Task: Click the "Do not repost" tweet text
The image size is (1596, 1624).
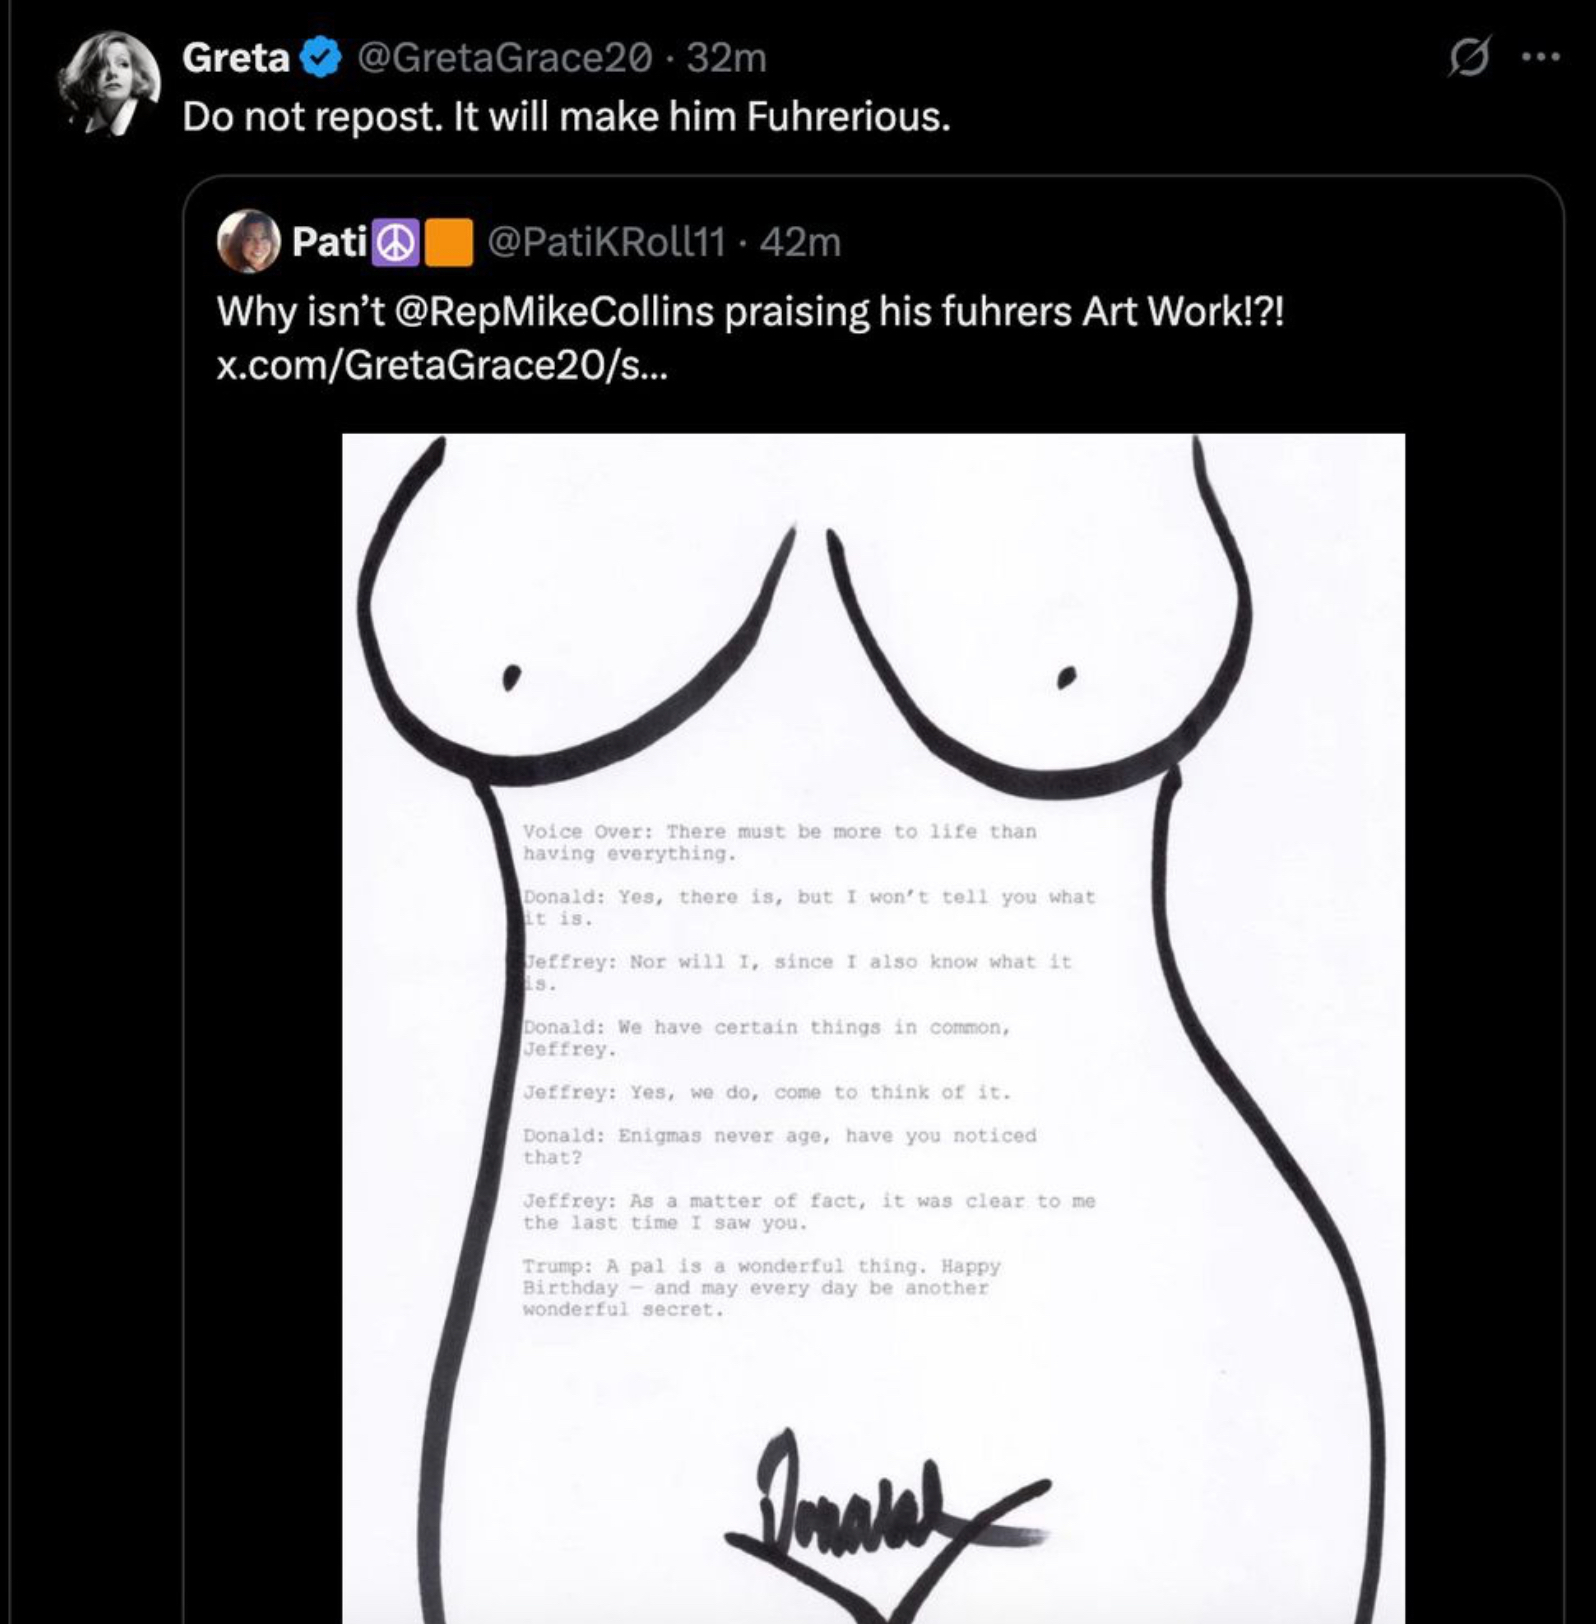Action: point(566,117)
